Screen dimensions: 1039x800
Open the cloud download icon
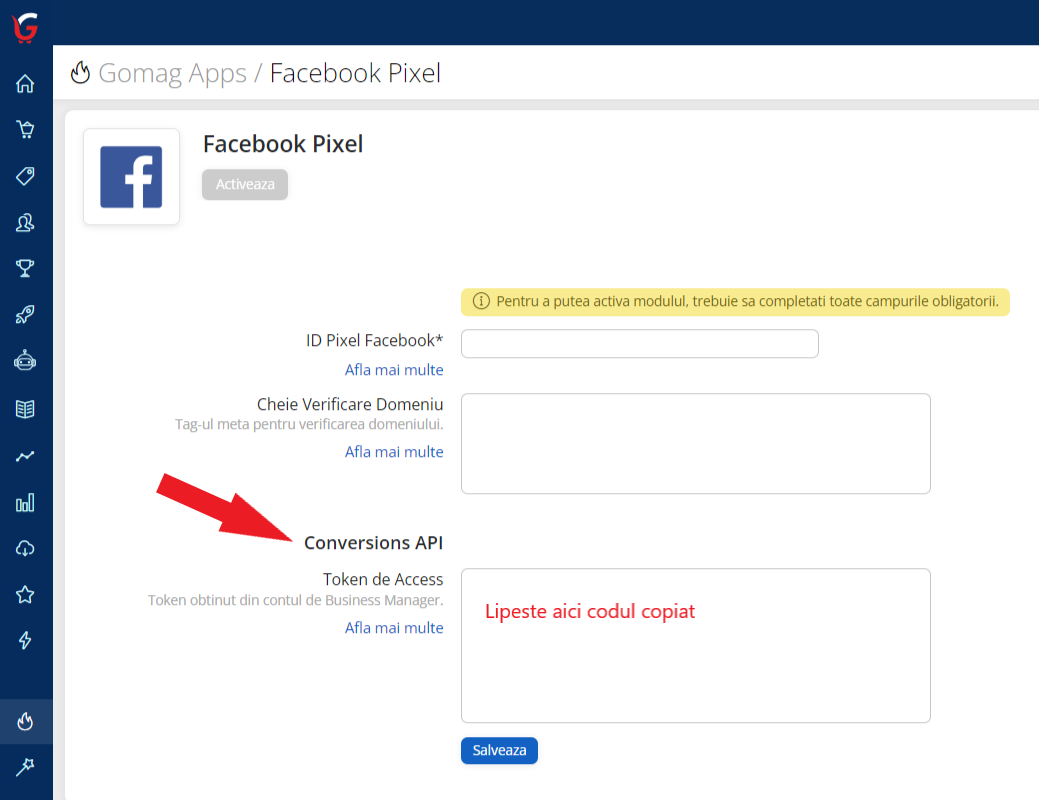(25, 547)
